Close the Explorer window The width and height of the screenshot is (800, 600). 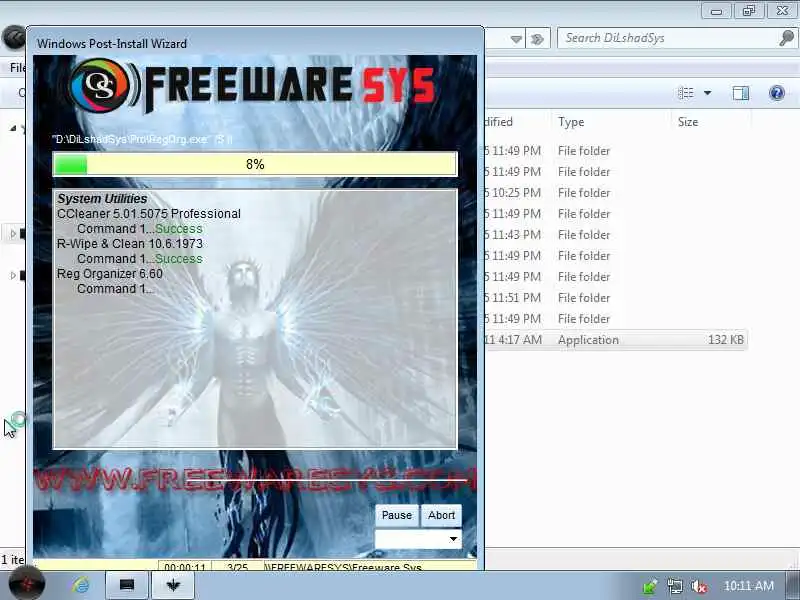tap(782, 11)
